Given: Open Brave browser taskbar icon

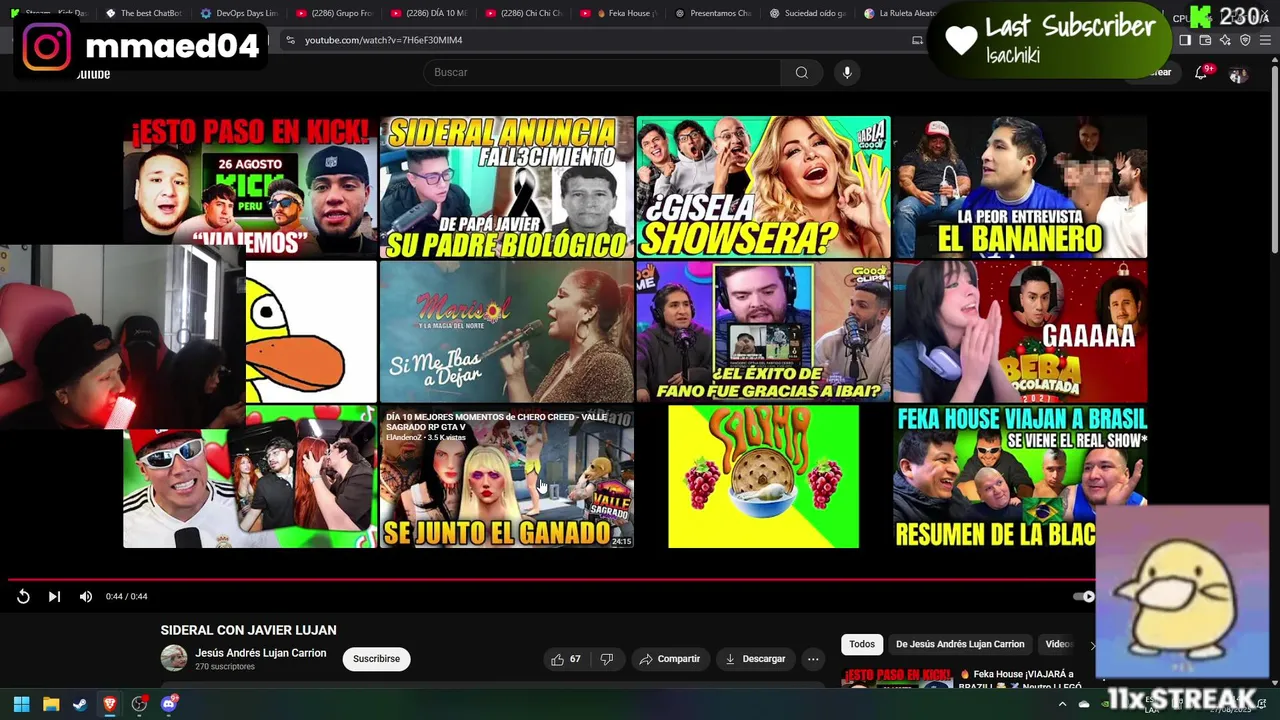Looking at the screenshot, I should pyautogui.click(x=110, y=704).
